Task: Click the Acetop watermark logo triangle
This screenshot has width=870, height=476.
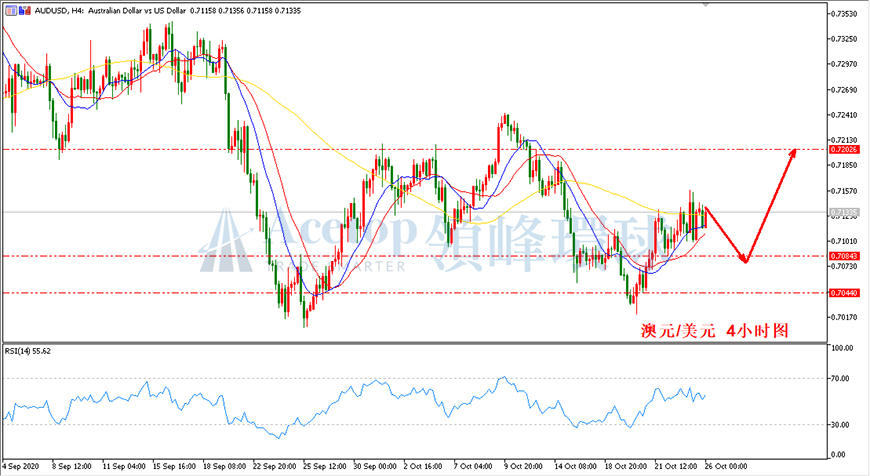Action: 226,240
